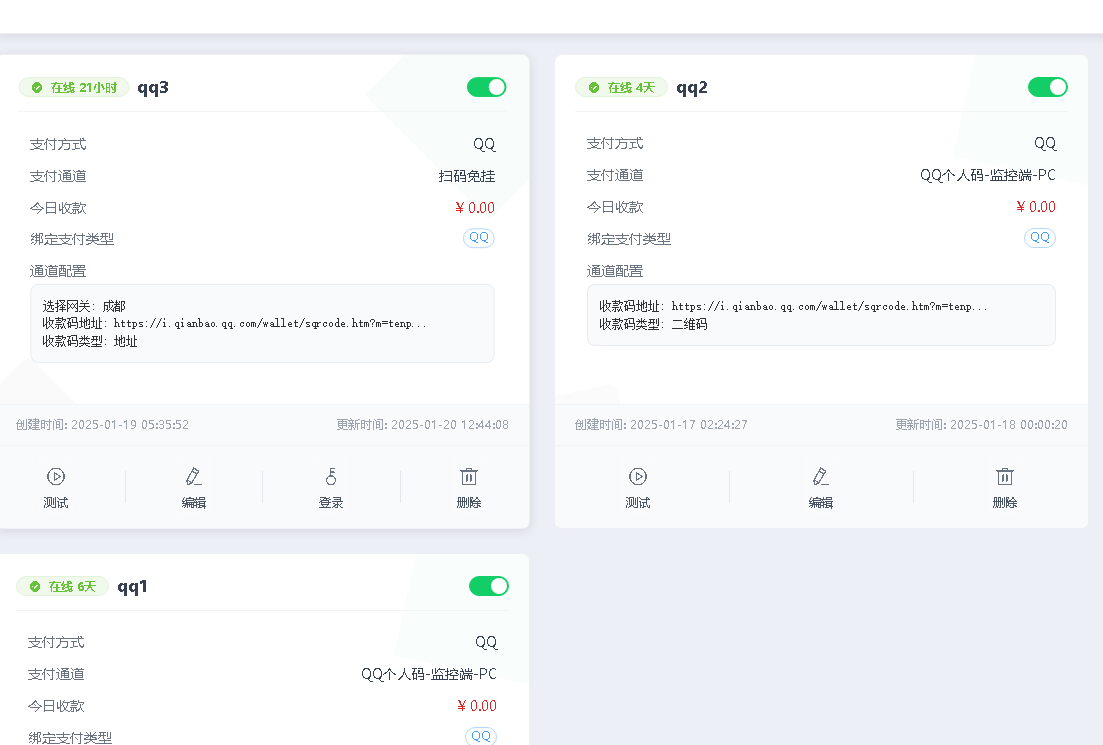Image resolution: width=1103 pixels, height=745 pixels.
Task: Click 创建时间: 2025-01-19 05:35:52
Action: (102, 425)
